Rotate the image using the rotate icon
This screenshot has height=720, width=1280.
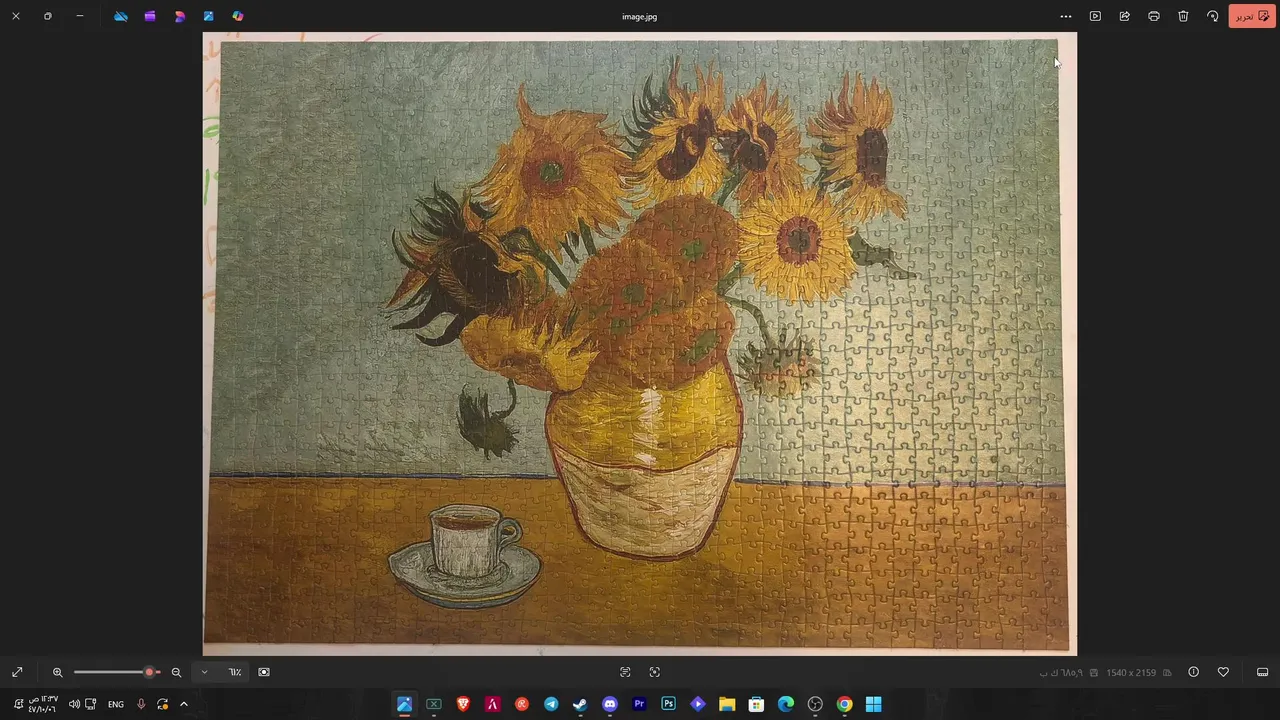1212,16
